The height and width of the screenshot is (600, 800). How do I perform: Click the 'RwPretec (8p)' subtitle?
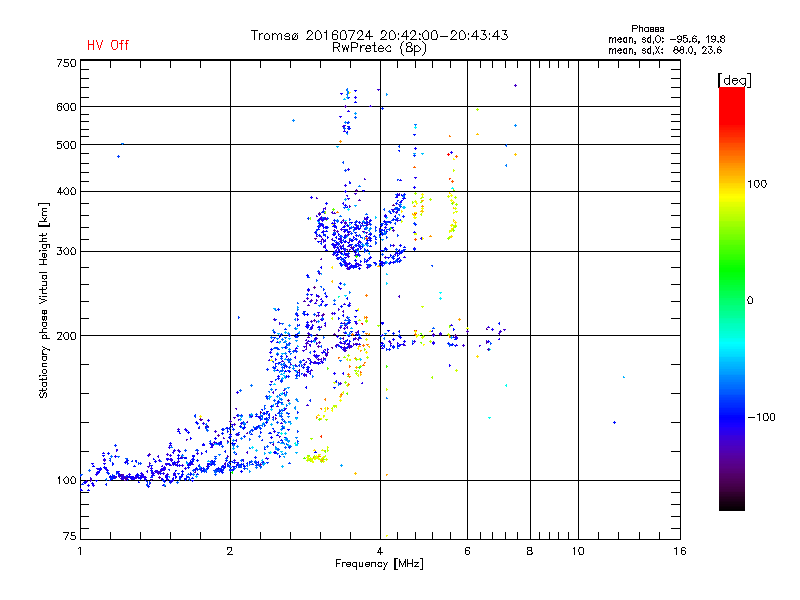pyautogui.click(x=379, y=48)
